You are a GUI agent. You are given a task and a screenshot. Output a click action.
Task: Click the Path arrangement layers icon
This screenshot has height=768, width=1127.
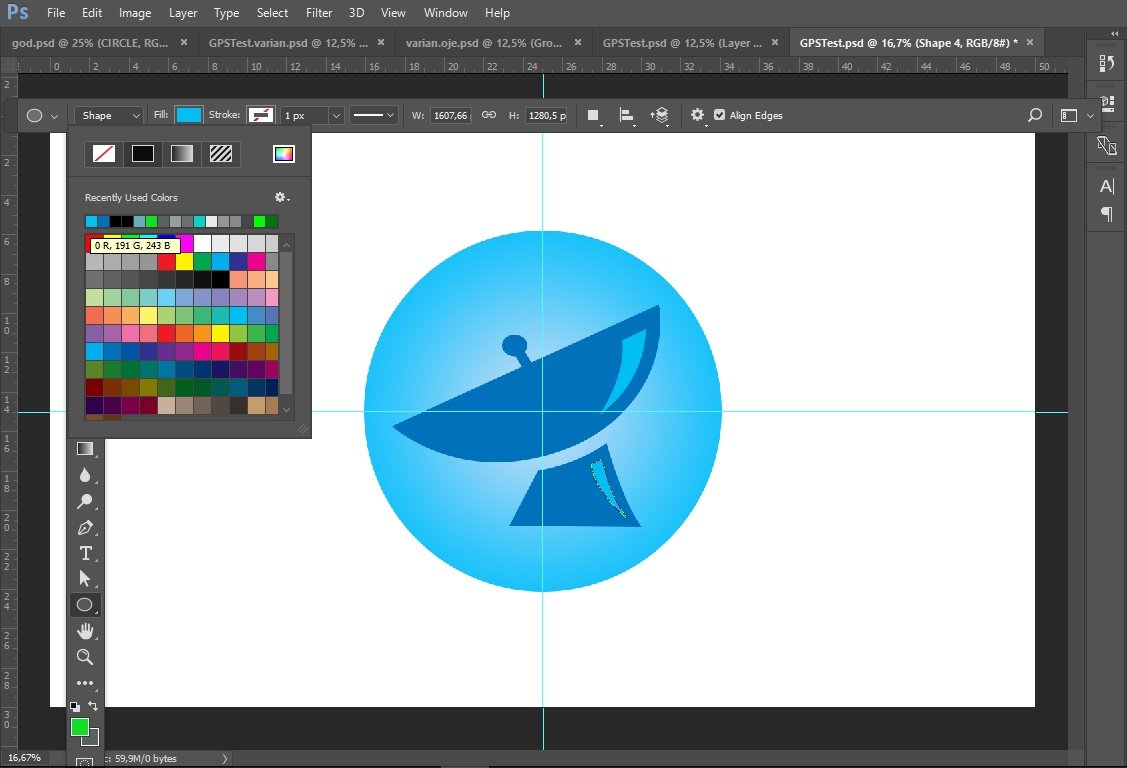point(660,115)
